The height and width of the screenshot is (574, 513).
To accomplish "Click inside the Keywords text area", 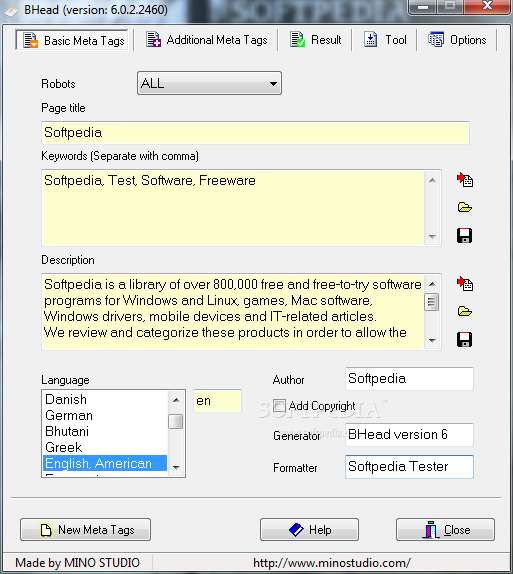I will click(233, 208).
